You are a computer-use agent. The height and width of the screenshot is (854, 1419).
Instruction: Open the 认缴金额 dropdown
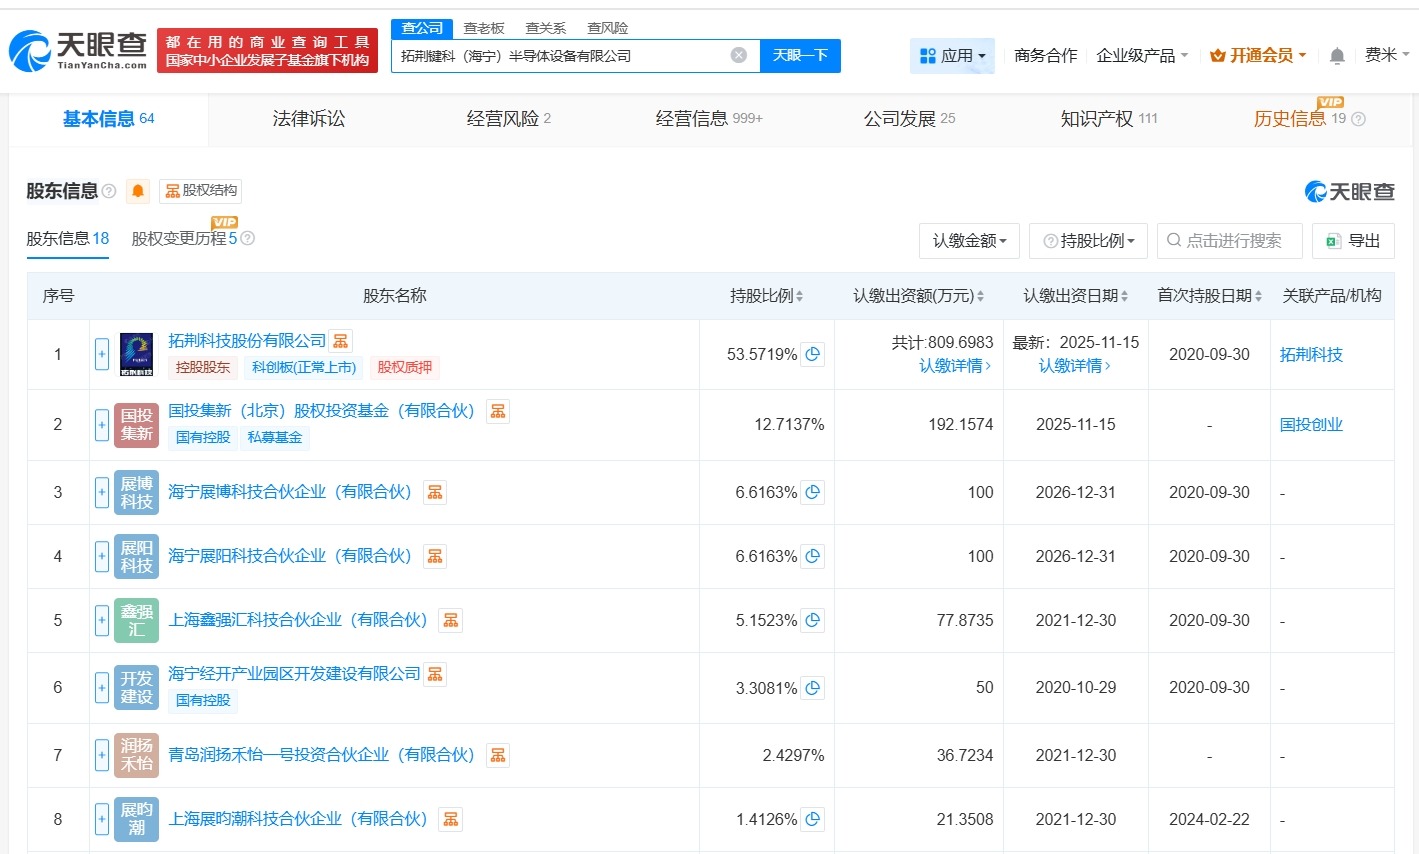[x=968, y=240]
